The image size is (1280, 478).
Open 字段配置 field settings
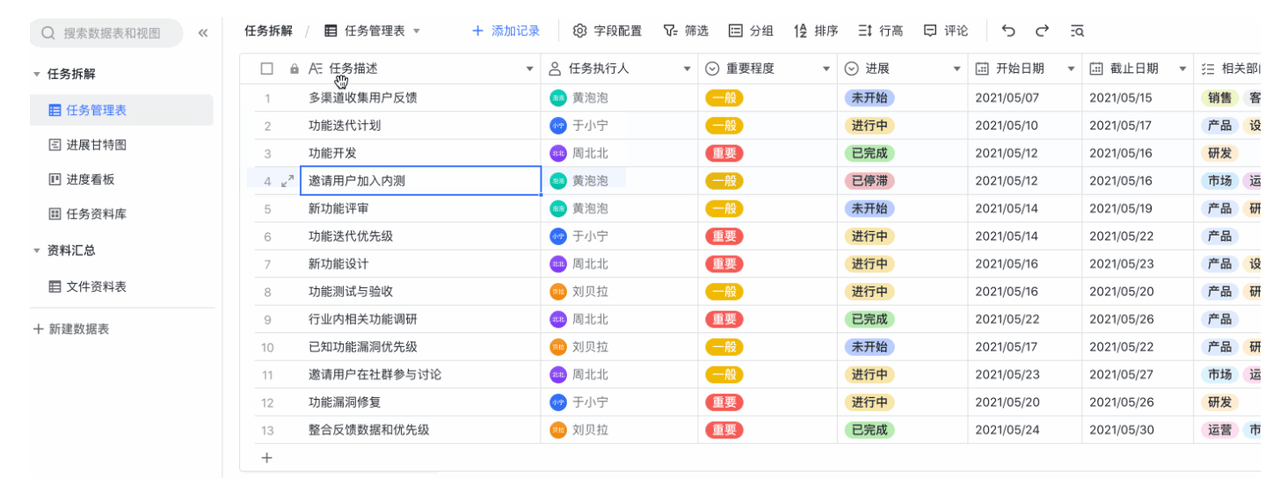pos(607,31)
